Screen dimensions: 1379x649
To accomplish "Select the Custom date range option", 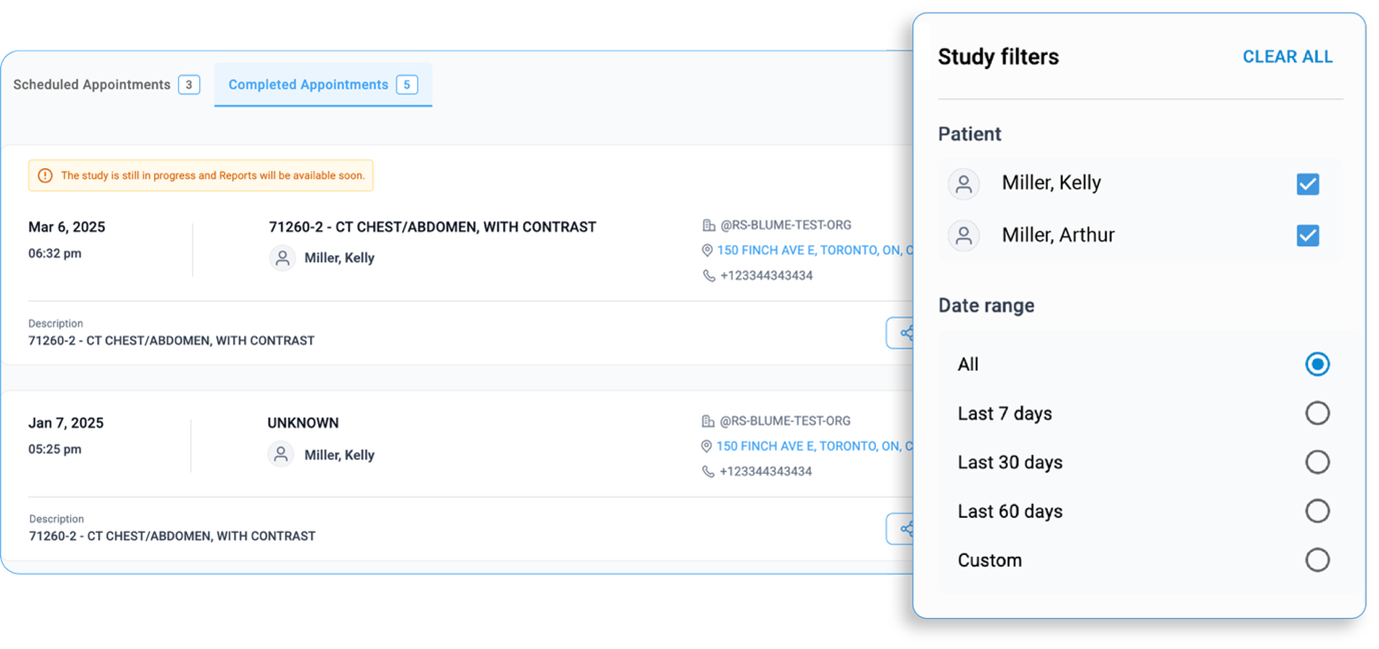I will (1317, 560).
